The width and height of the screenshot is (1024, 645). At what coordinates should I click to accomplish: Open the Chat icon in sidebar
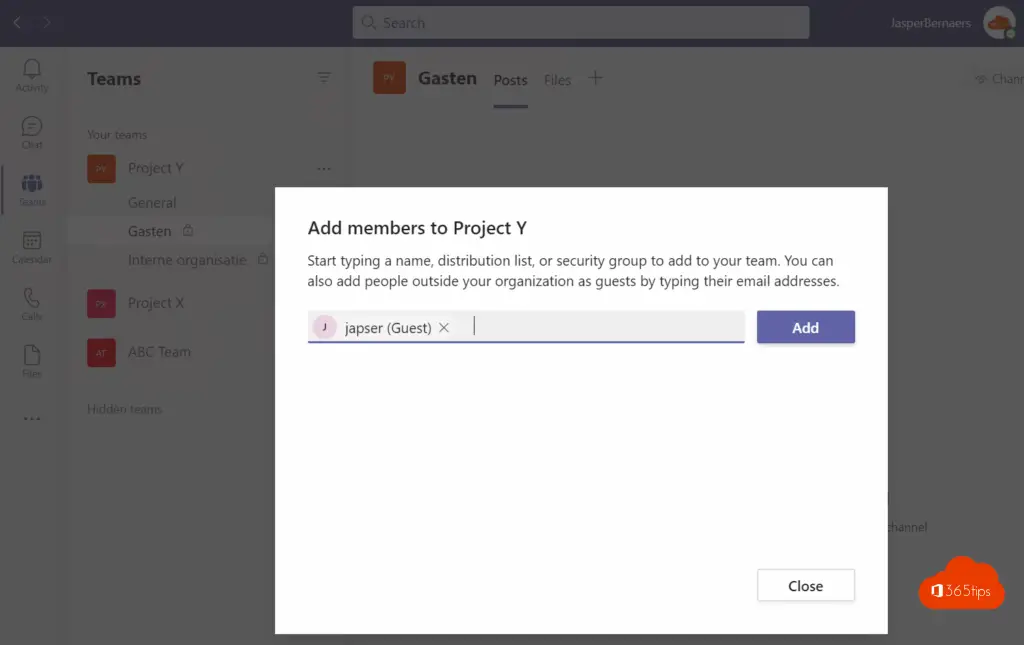click(32, 131)
